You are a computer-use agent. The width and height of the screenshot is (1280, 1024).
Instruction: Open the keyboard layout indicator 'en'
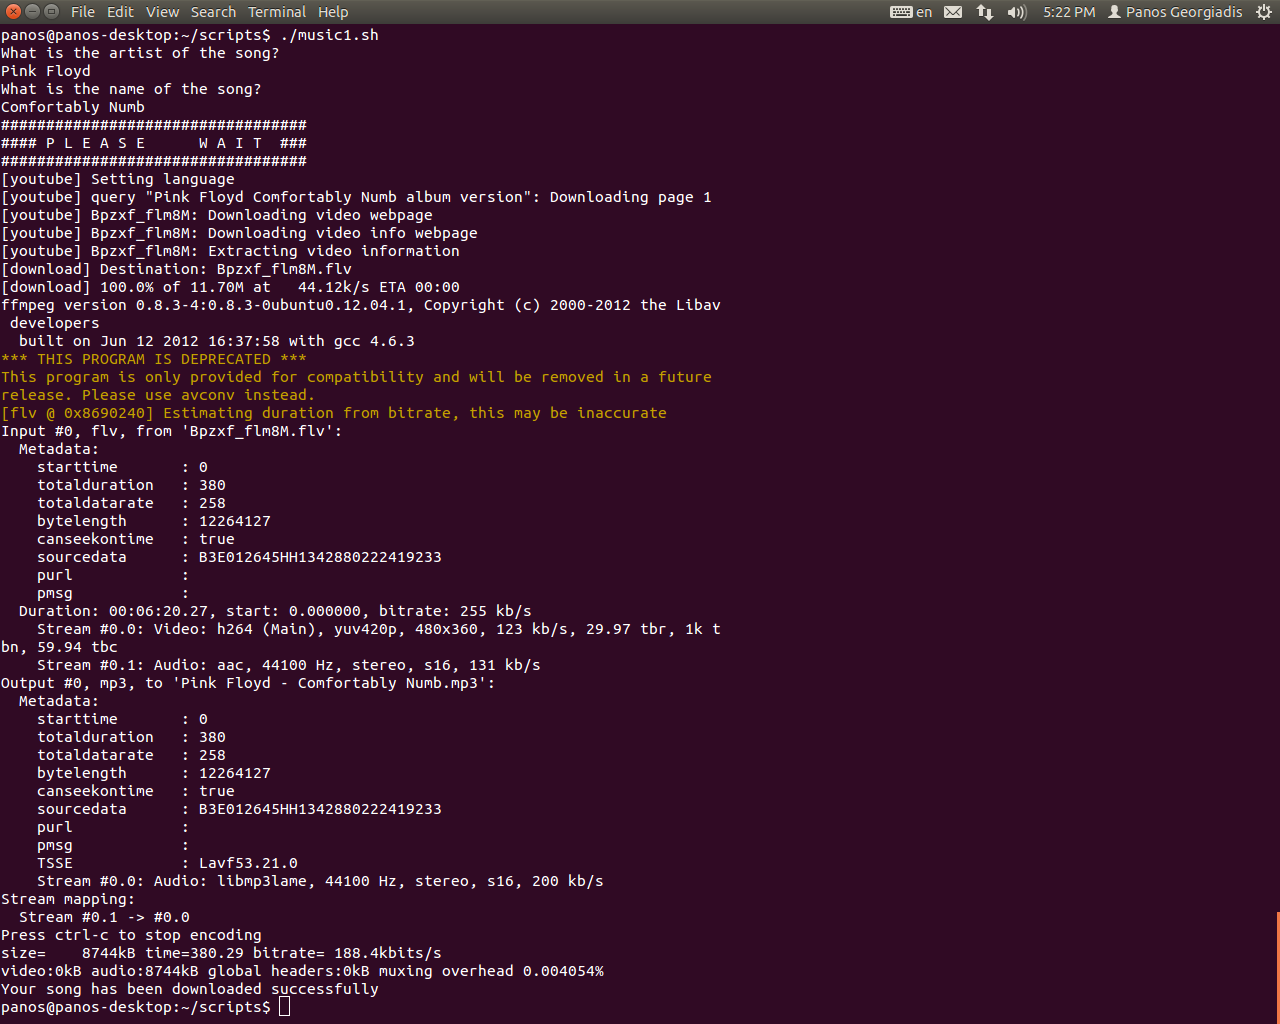911,12
